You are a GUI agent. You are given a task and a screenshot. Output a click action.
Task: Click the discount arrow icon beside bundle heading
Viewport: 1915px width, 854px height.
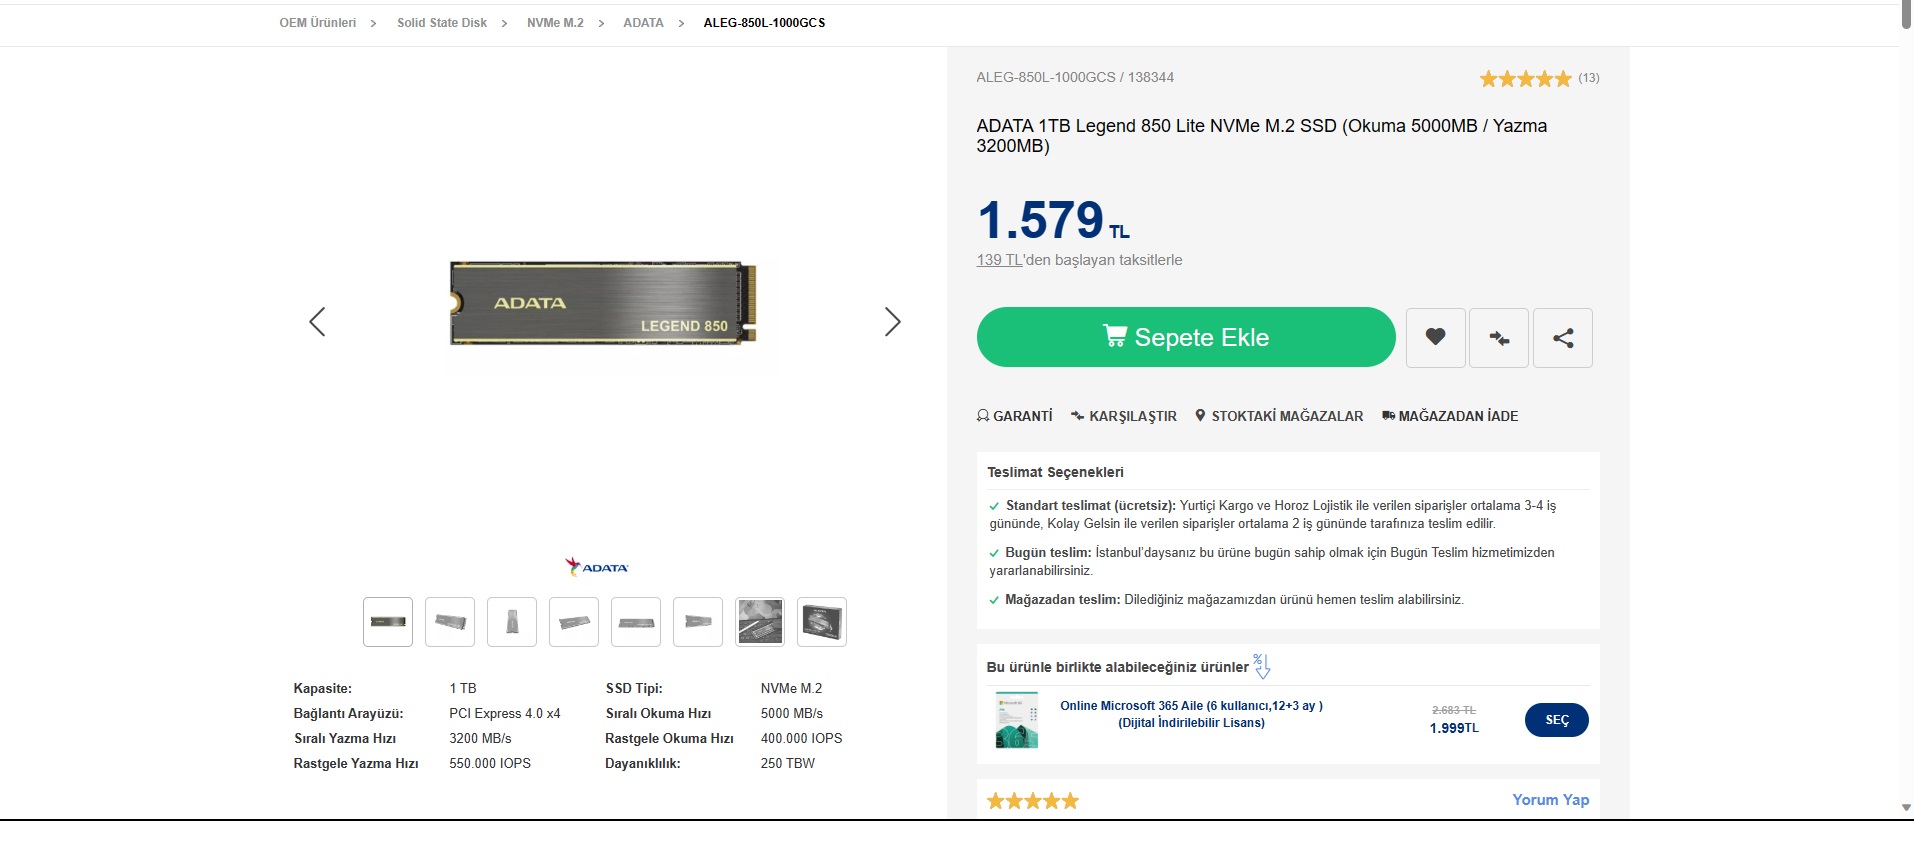pyautogui.click(x=1262, y=666)
